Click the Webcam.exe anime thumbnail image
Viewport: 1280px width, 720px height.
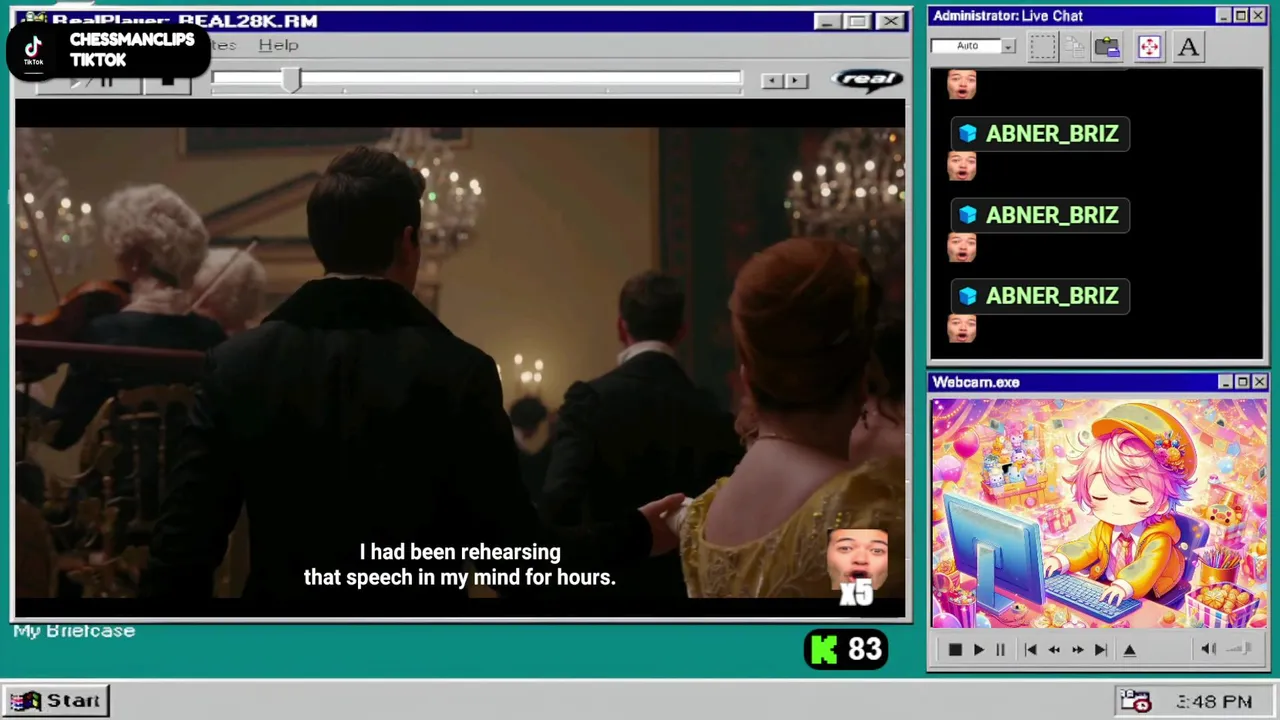(1099, 514)
